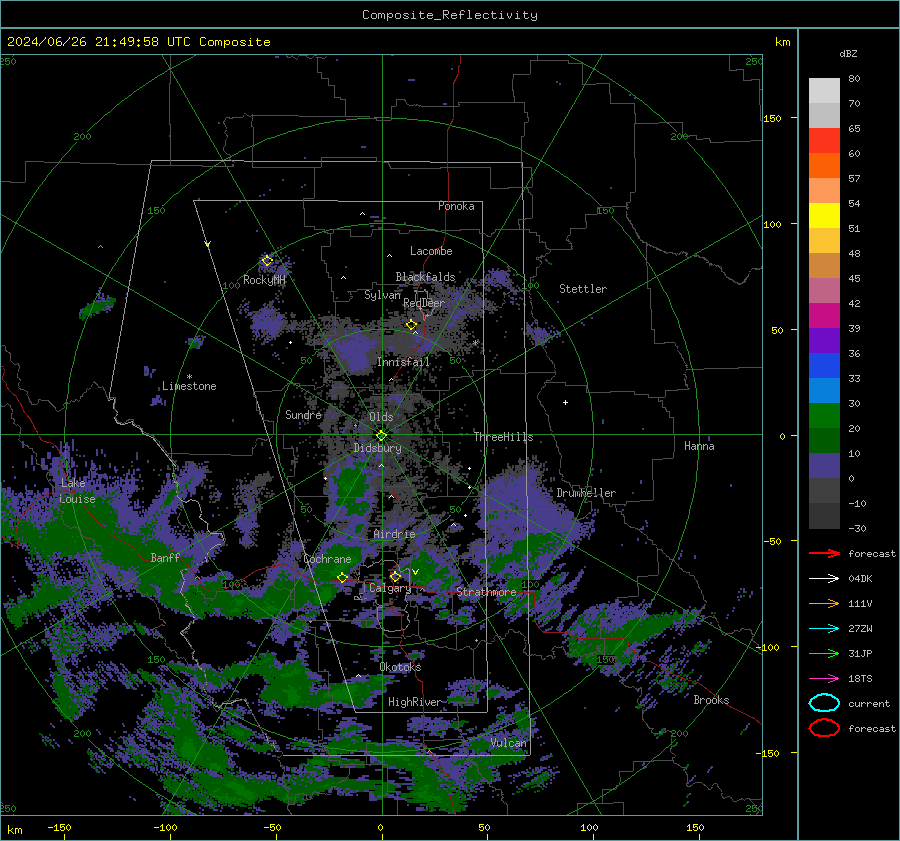Click the white 04DK arrow in legend
900x841 pixels.
824,579
